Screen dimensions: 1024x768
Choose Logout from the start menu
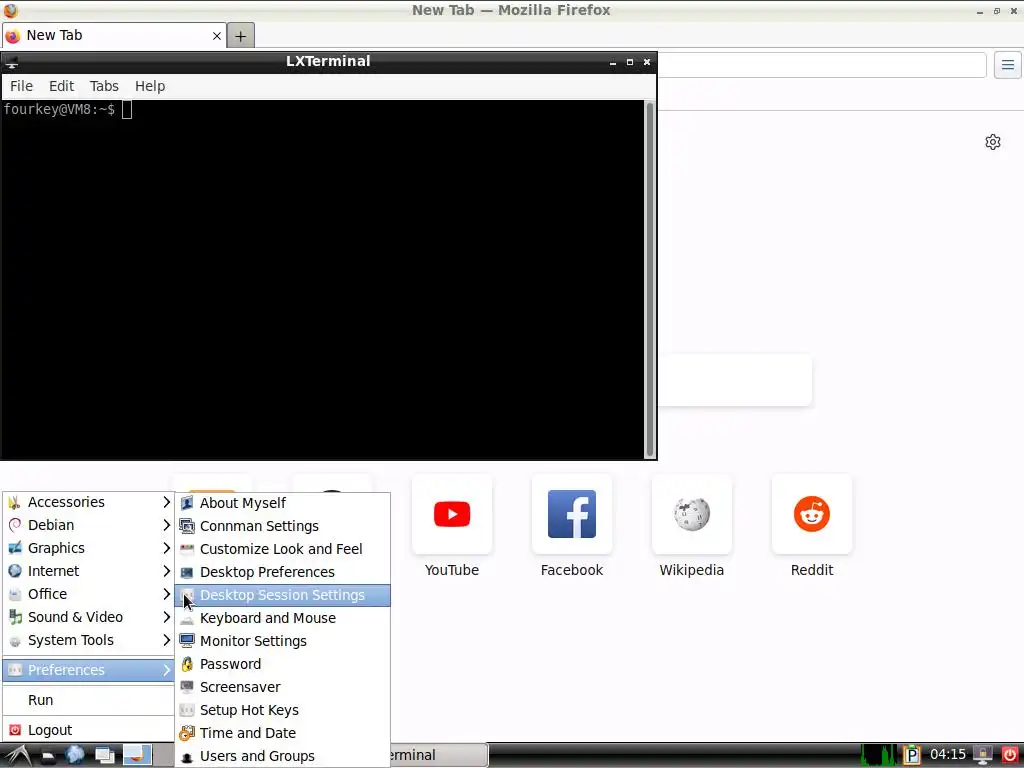pos(88,730)
